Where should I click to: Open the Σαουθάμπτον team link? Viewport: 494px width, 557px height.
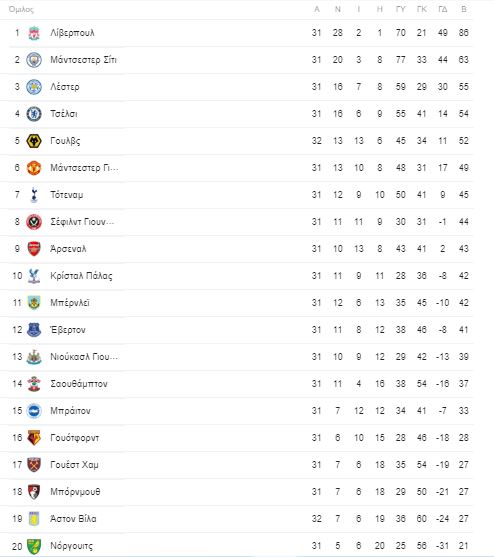[x=79, y=384]
